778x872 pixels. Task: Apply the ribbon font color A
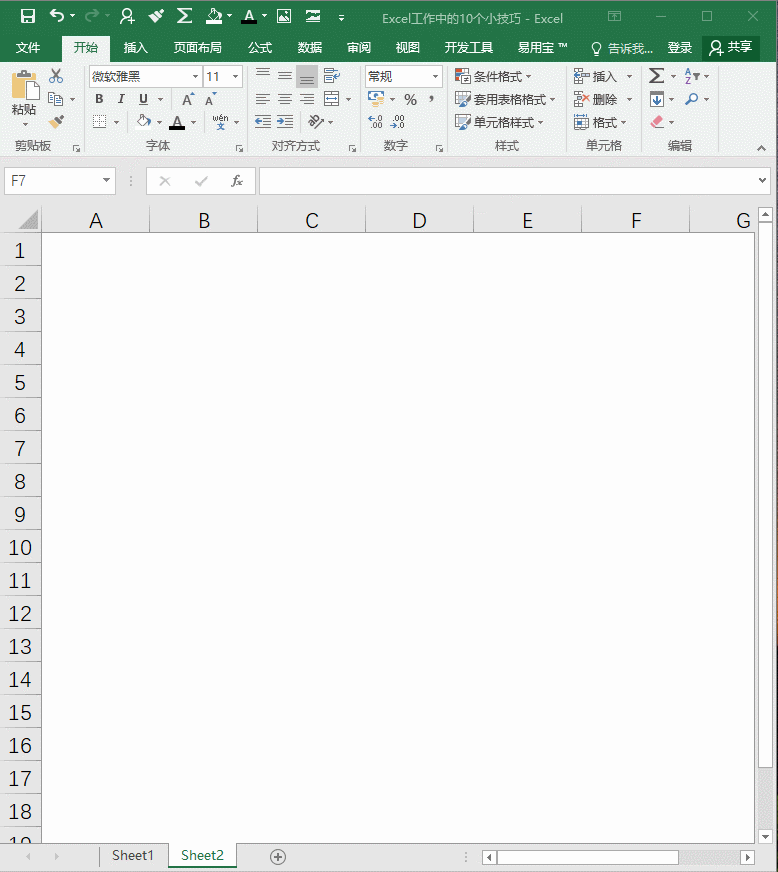177,122
